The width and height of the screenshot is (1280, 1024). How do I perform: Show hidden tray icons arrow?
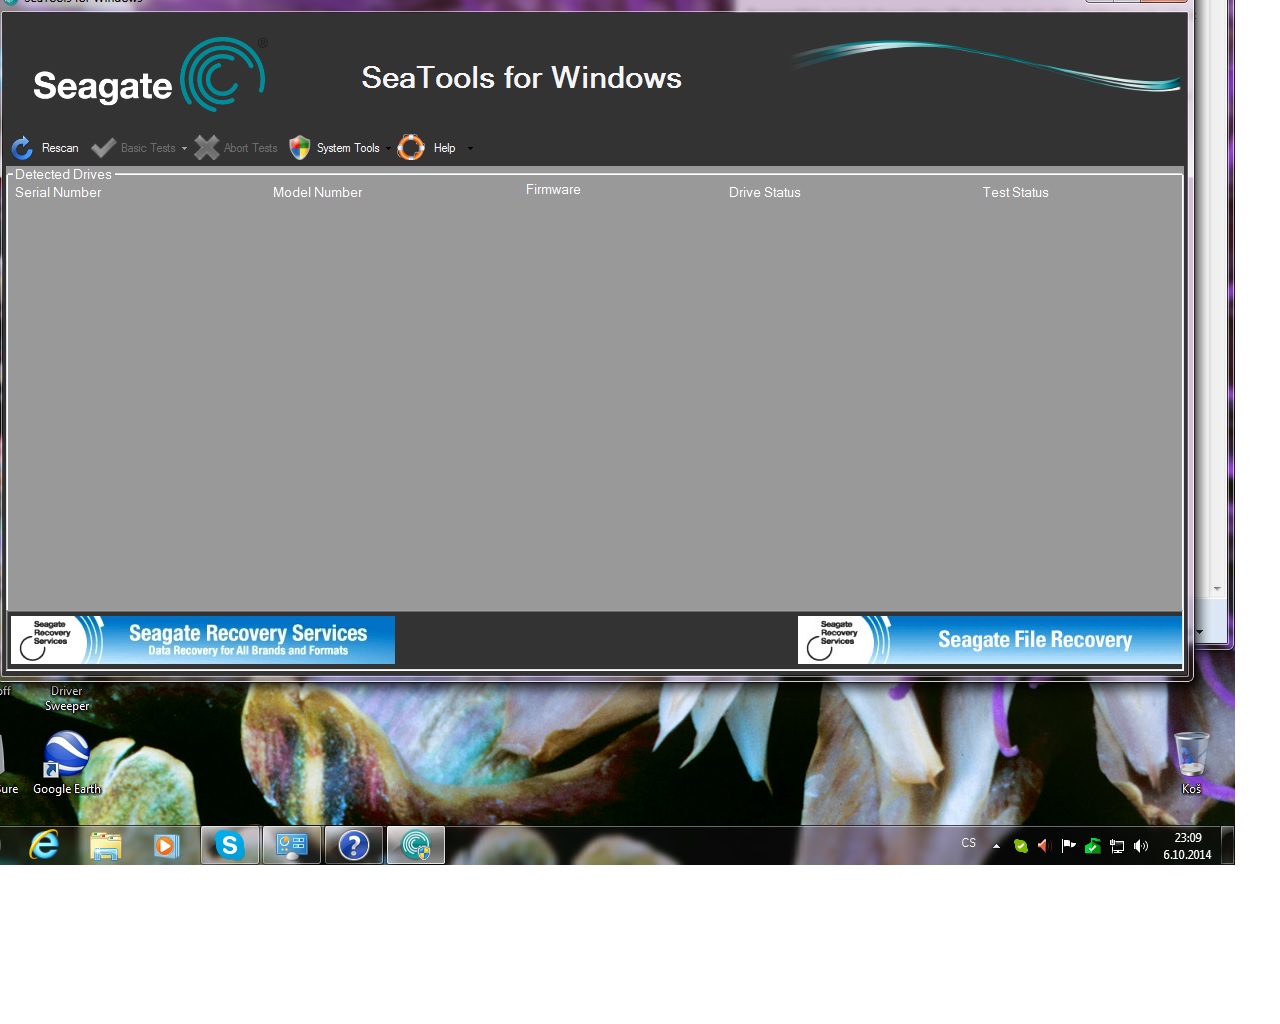tap(996, 846)
